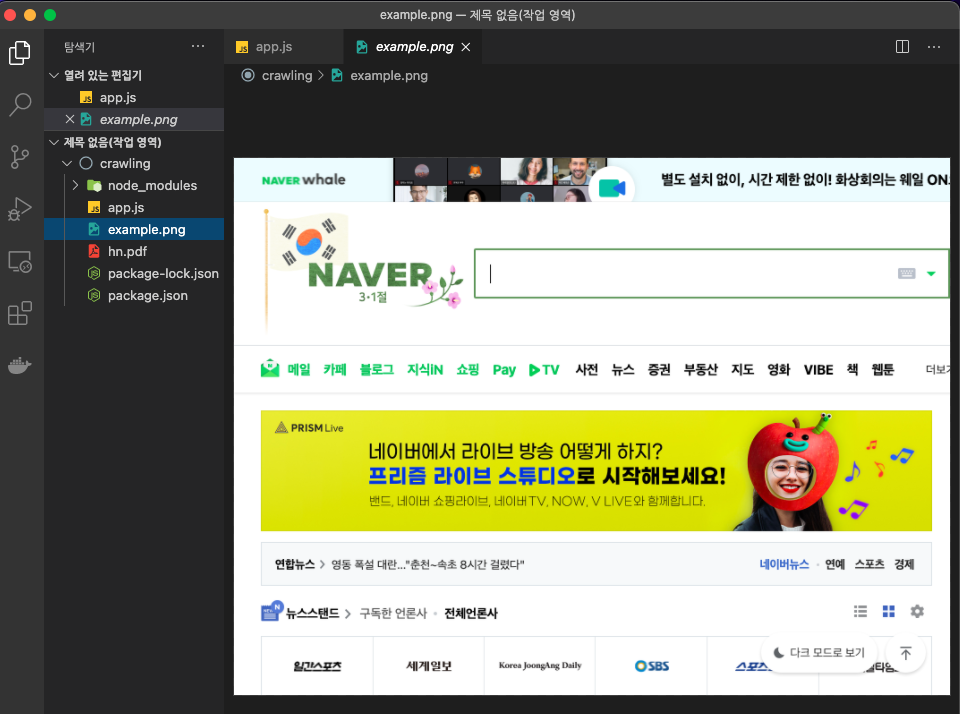Open Explorer panel more actions menu
This screenshot has width=960, height=714.
coord(198,47)
